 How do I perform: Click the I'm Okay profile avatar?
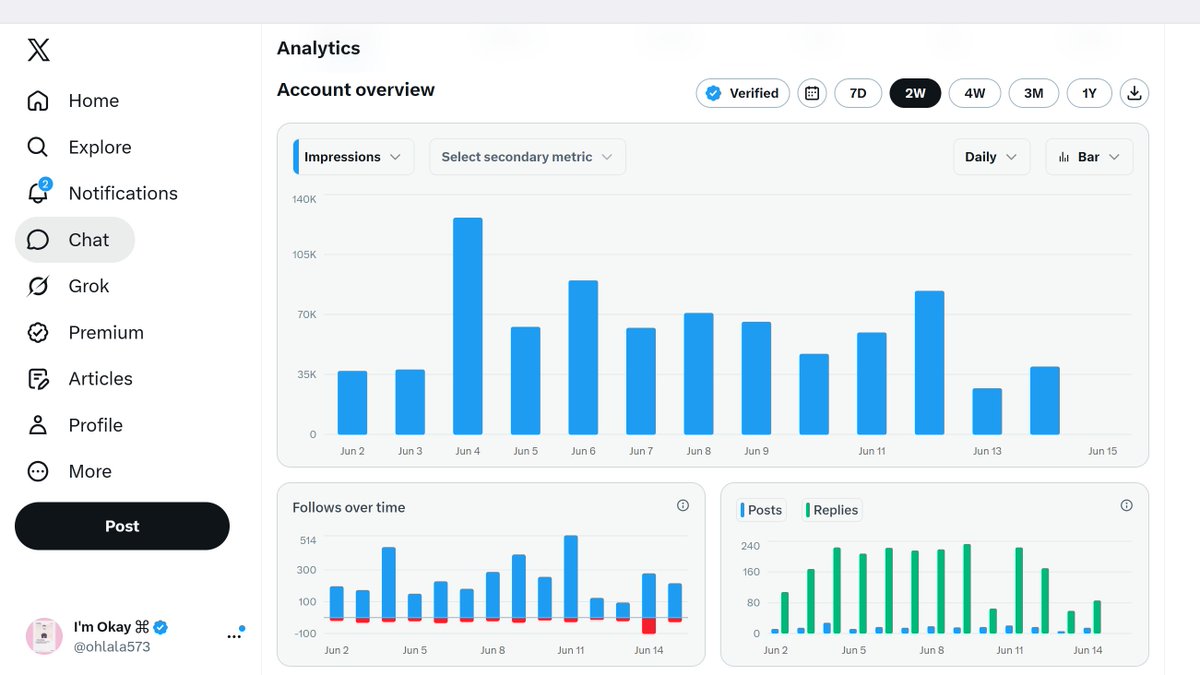pyautogui.click(x=44, y=636)
